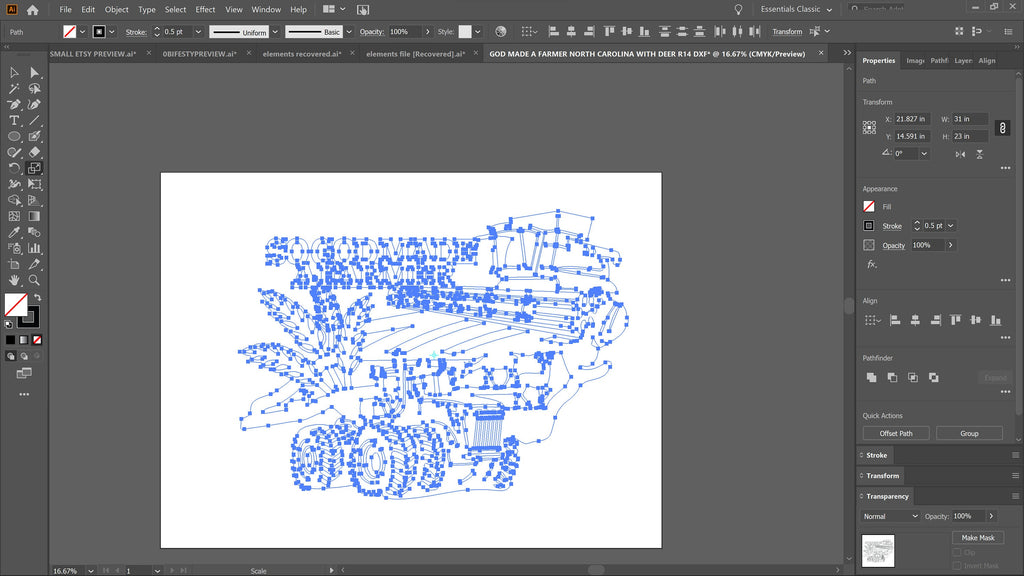Click the Stroke link in Appearance
This screenshot has width=1024, height=576.
click(x=892, y=226)
